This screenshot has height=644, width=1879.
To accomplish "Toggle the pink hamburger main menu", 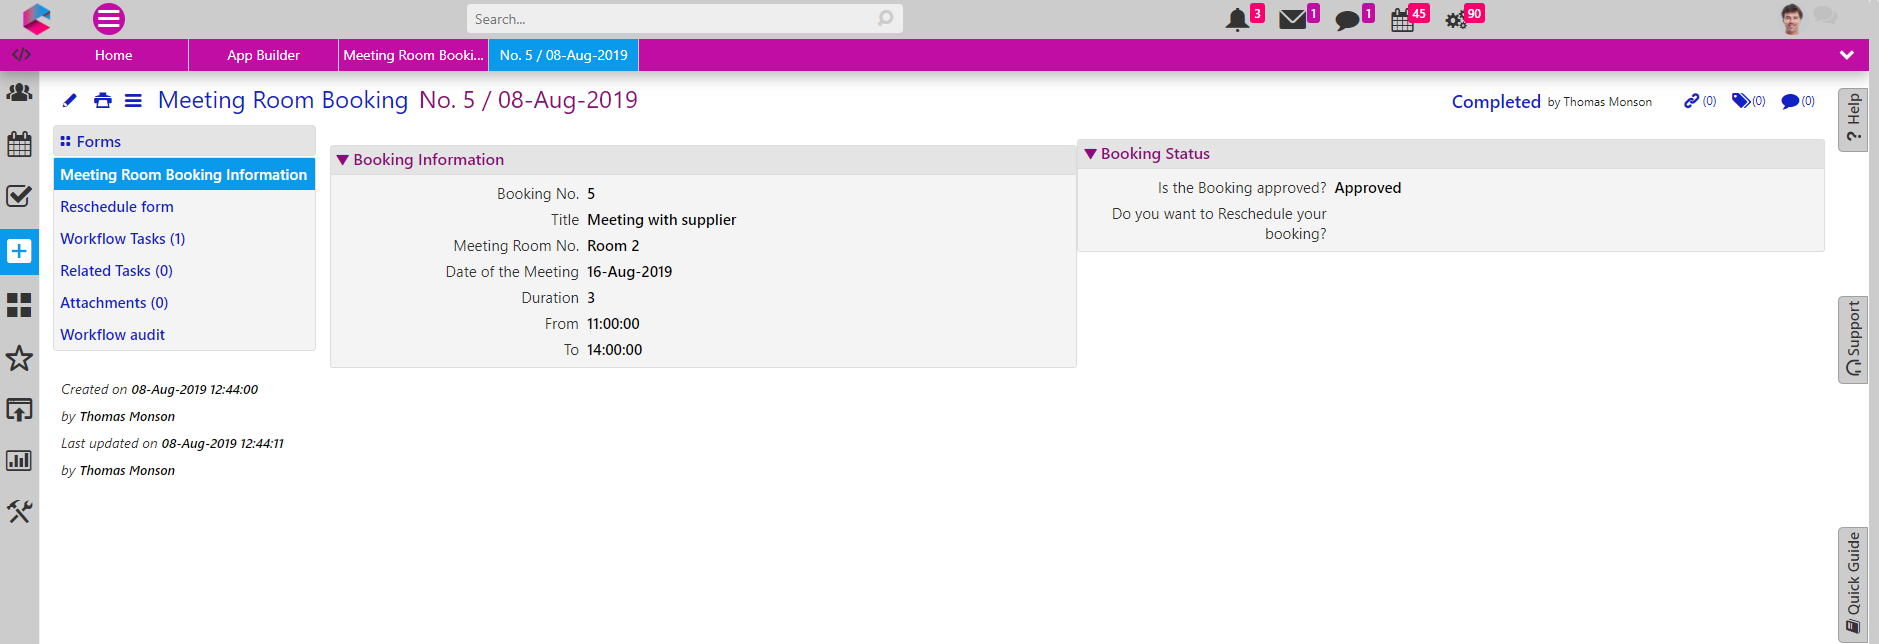I will point(108,19).
